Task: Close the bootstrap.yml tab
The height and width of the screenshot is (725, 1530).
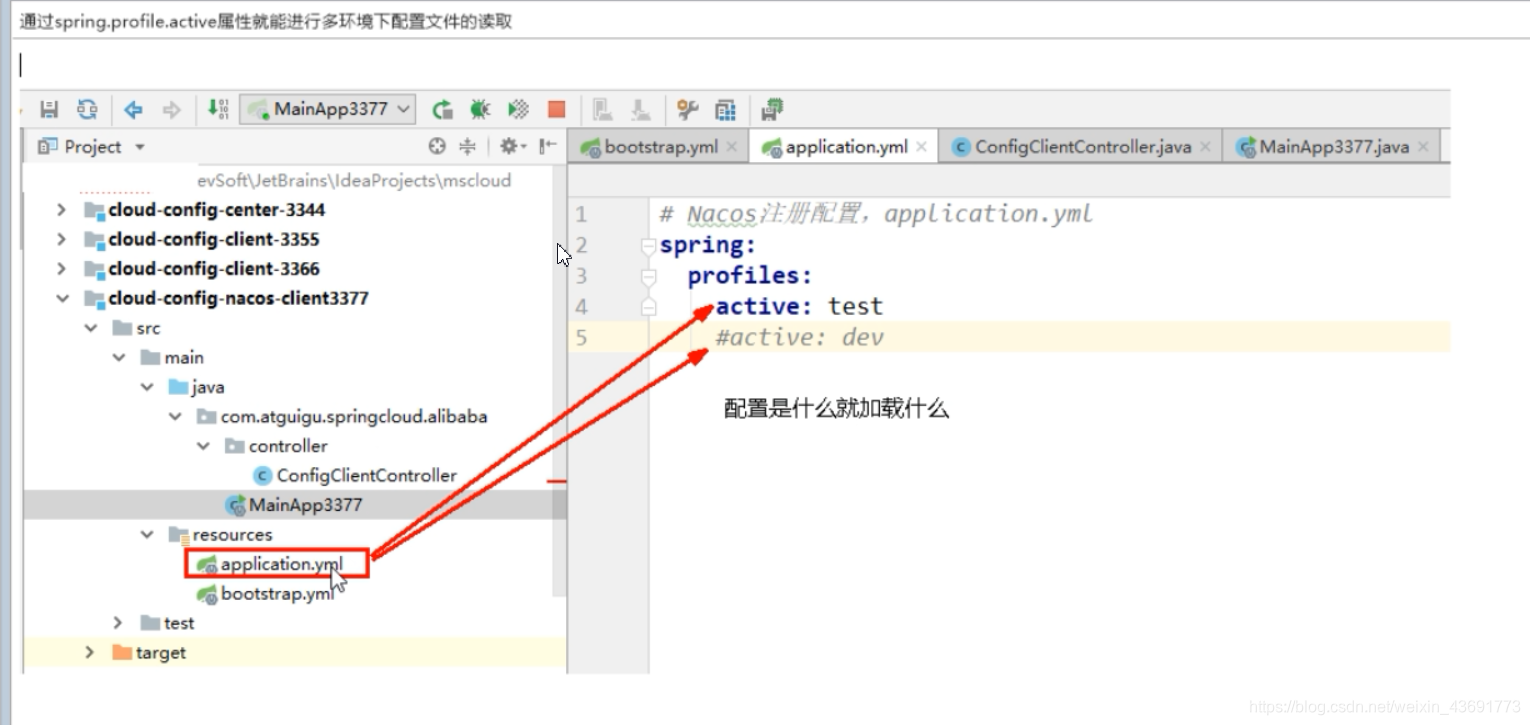Action: pyautogui.click(x=732, y=147)
